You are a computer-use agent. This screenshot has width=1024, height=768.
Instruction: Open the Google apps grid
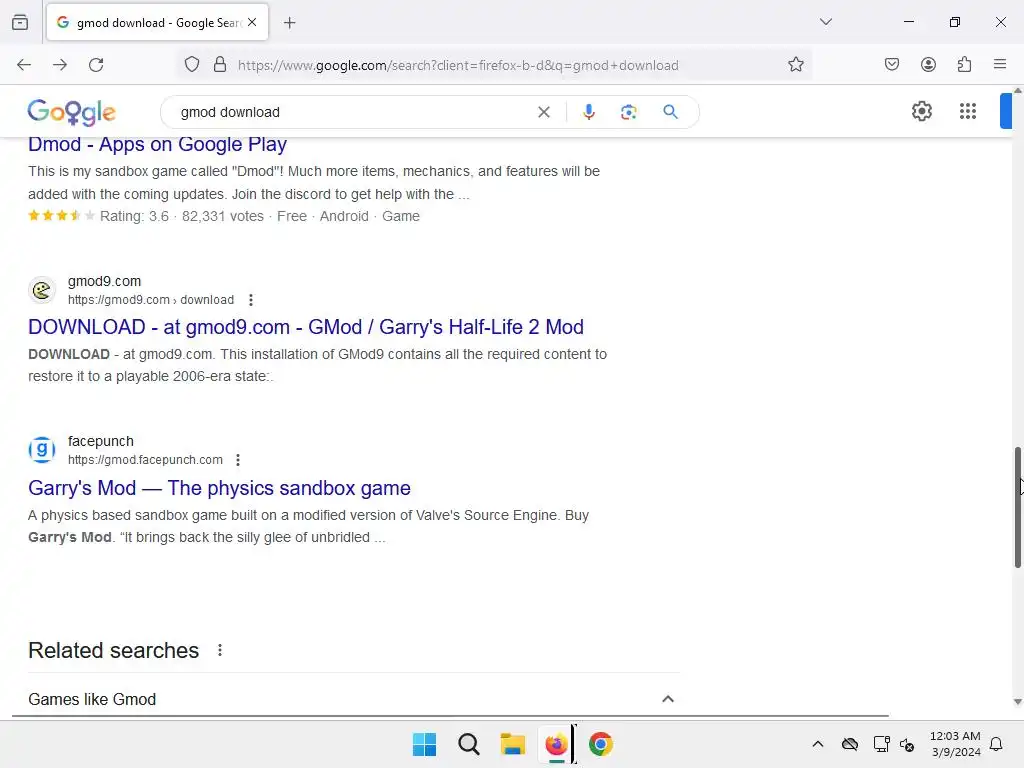[968, 111]
